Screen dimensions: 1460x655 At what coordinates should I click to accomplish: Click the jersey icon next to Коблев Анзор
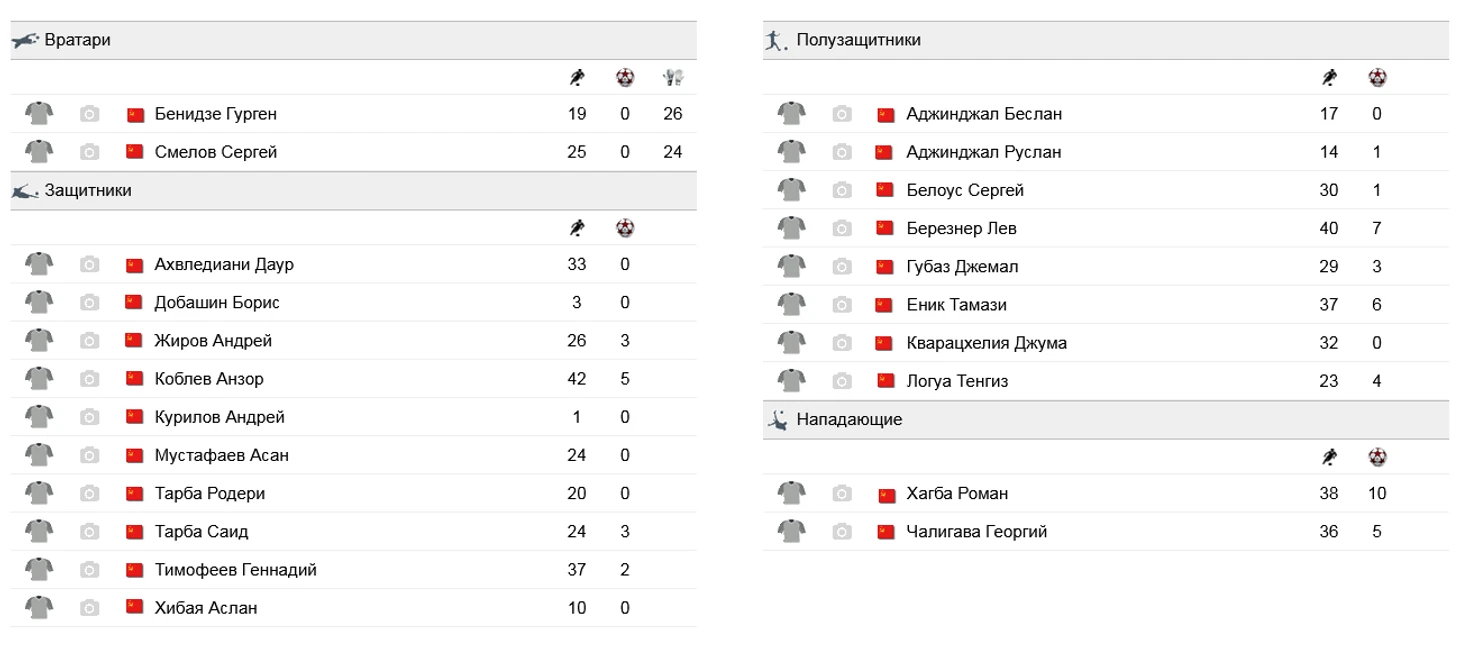click(x=39, y=379)
